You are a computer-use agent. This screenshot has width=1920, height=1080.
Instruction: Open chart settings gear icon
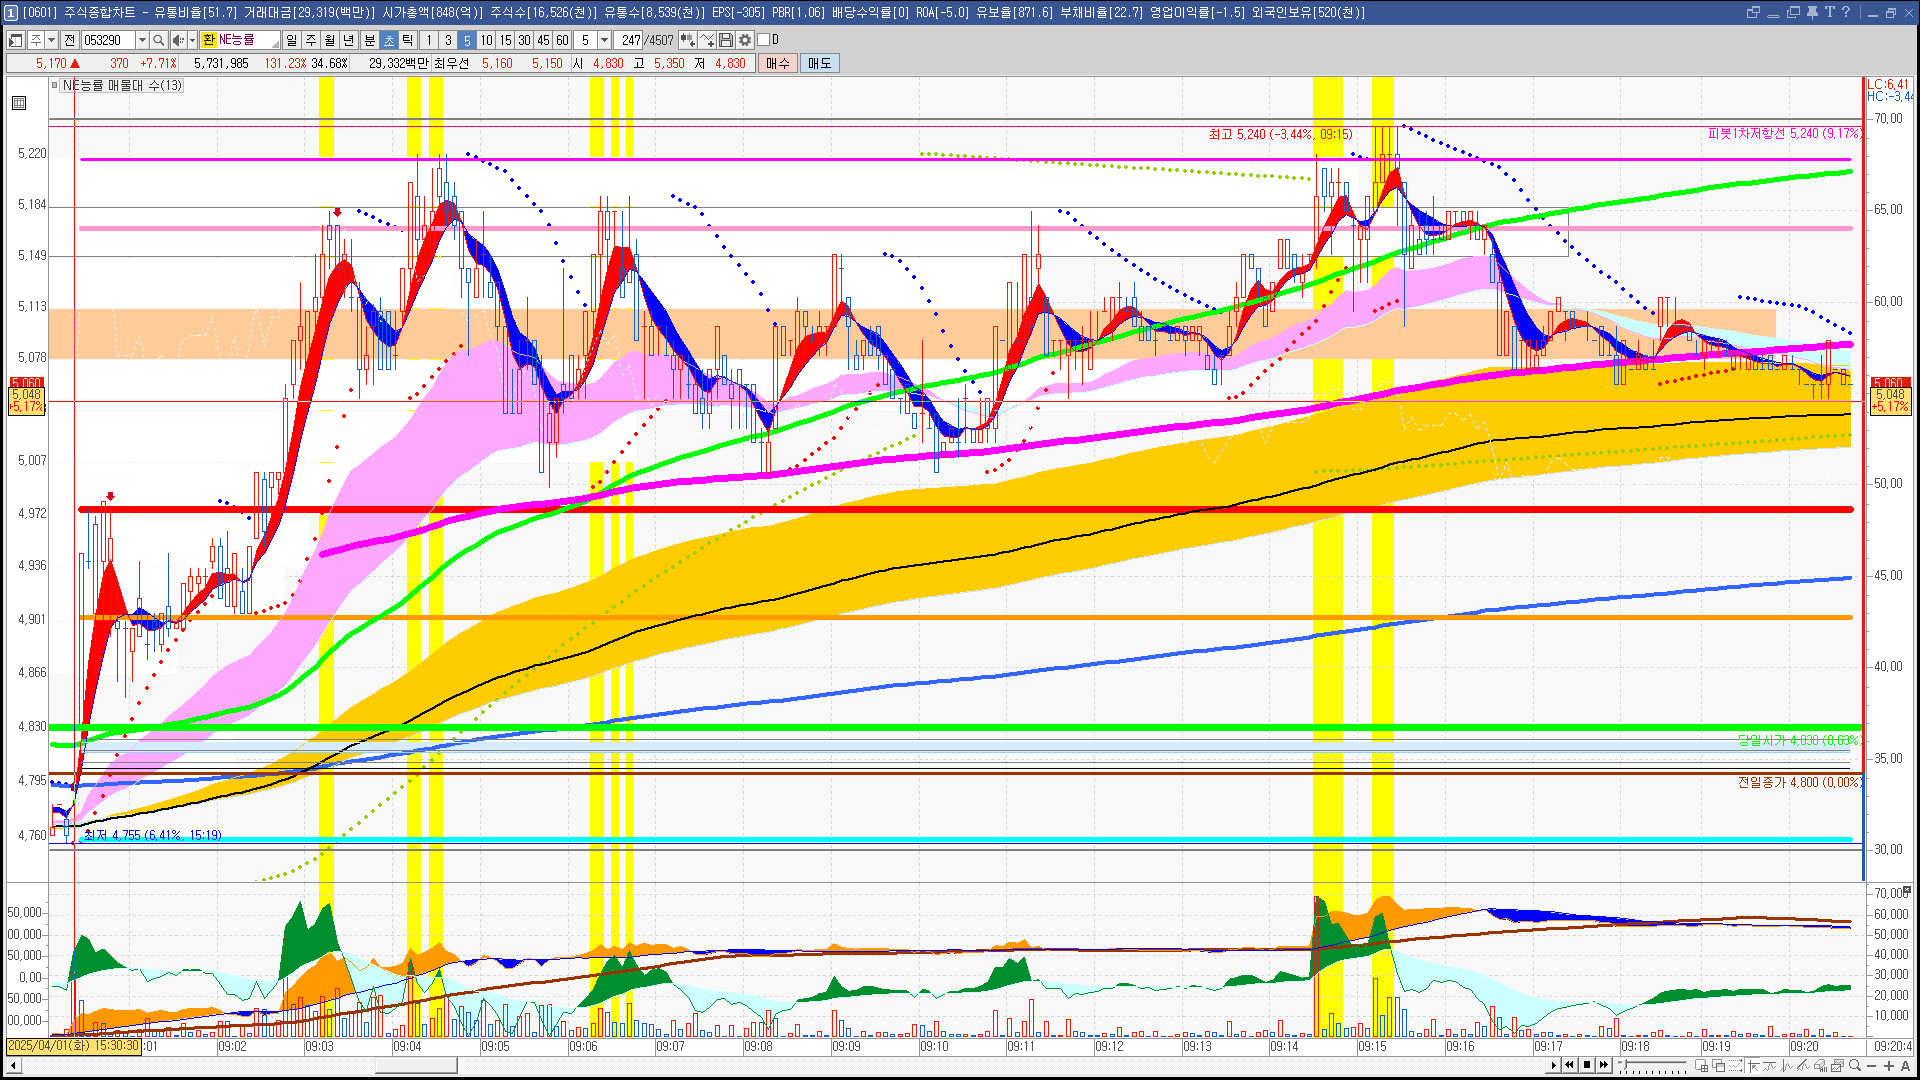[x=745, y=40]
